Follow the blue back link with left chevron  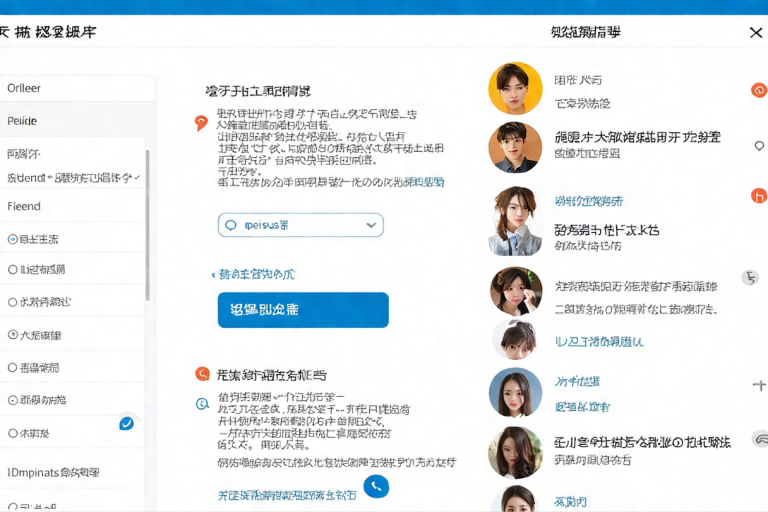click(253, 274)
